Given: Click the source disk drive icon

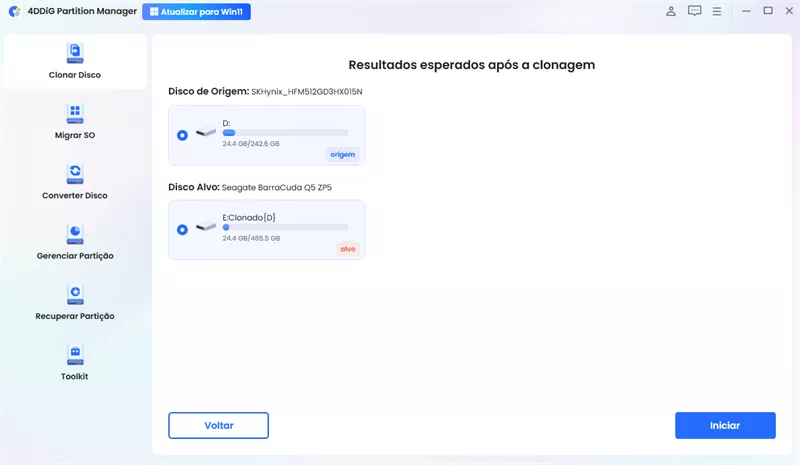Looking at the screenshot, I should pos(206,132).
